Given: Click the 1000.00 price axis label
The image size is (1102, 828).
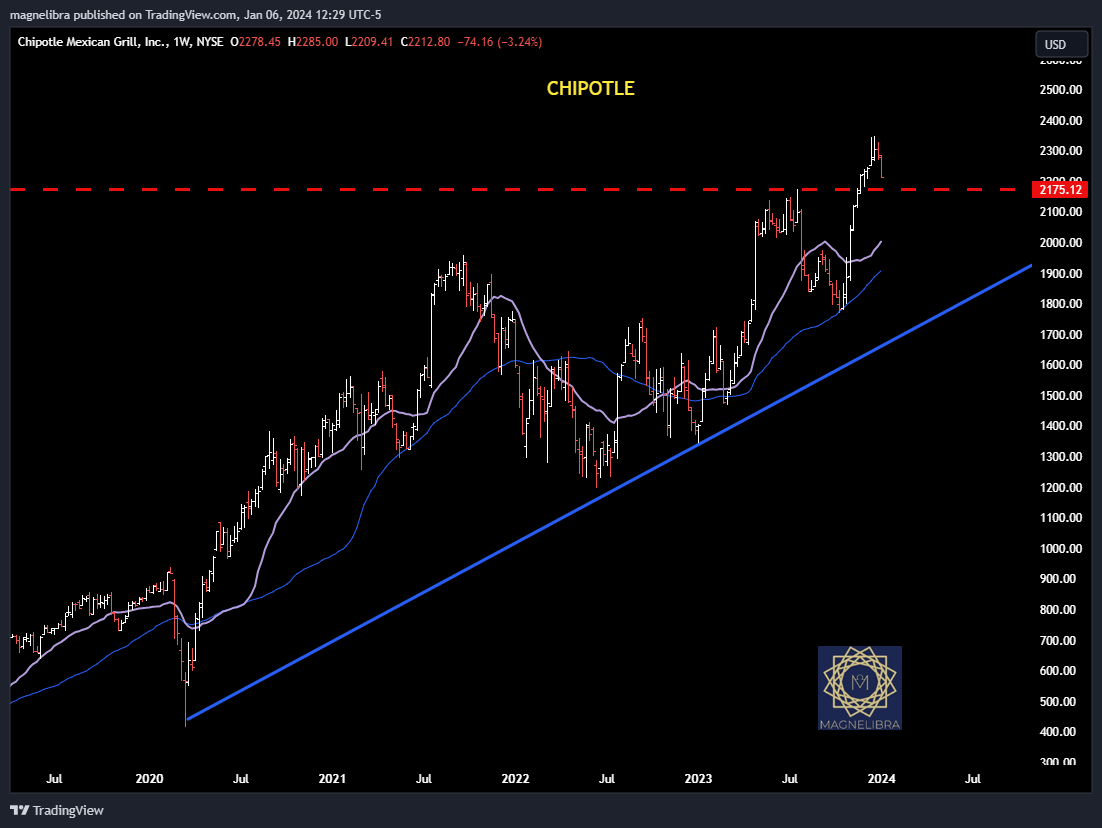Looking at the screenshot, I should (1061, 548).
